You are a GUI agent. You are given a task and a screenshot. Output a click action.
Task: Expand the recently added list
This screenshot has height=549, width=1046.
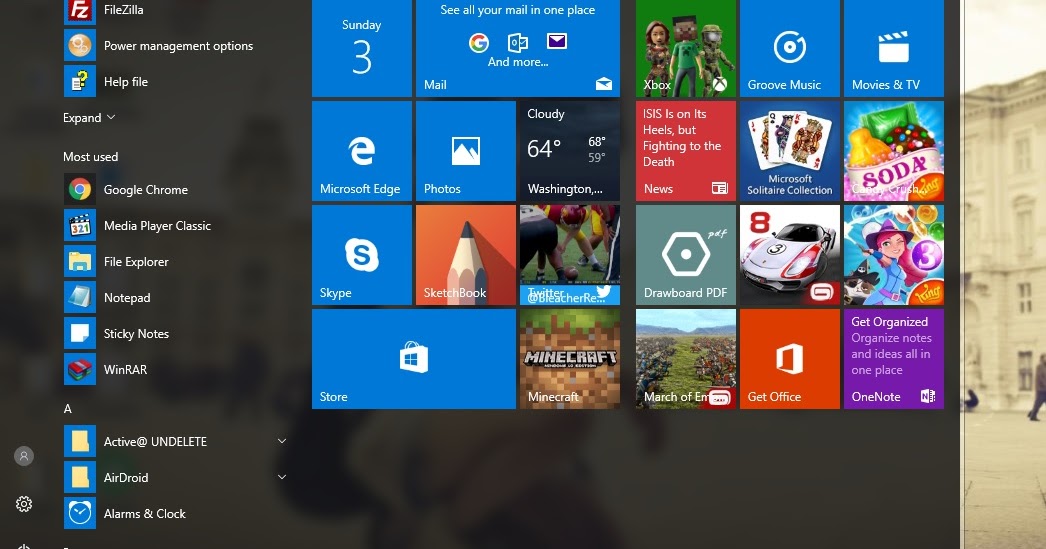89,118
